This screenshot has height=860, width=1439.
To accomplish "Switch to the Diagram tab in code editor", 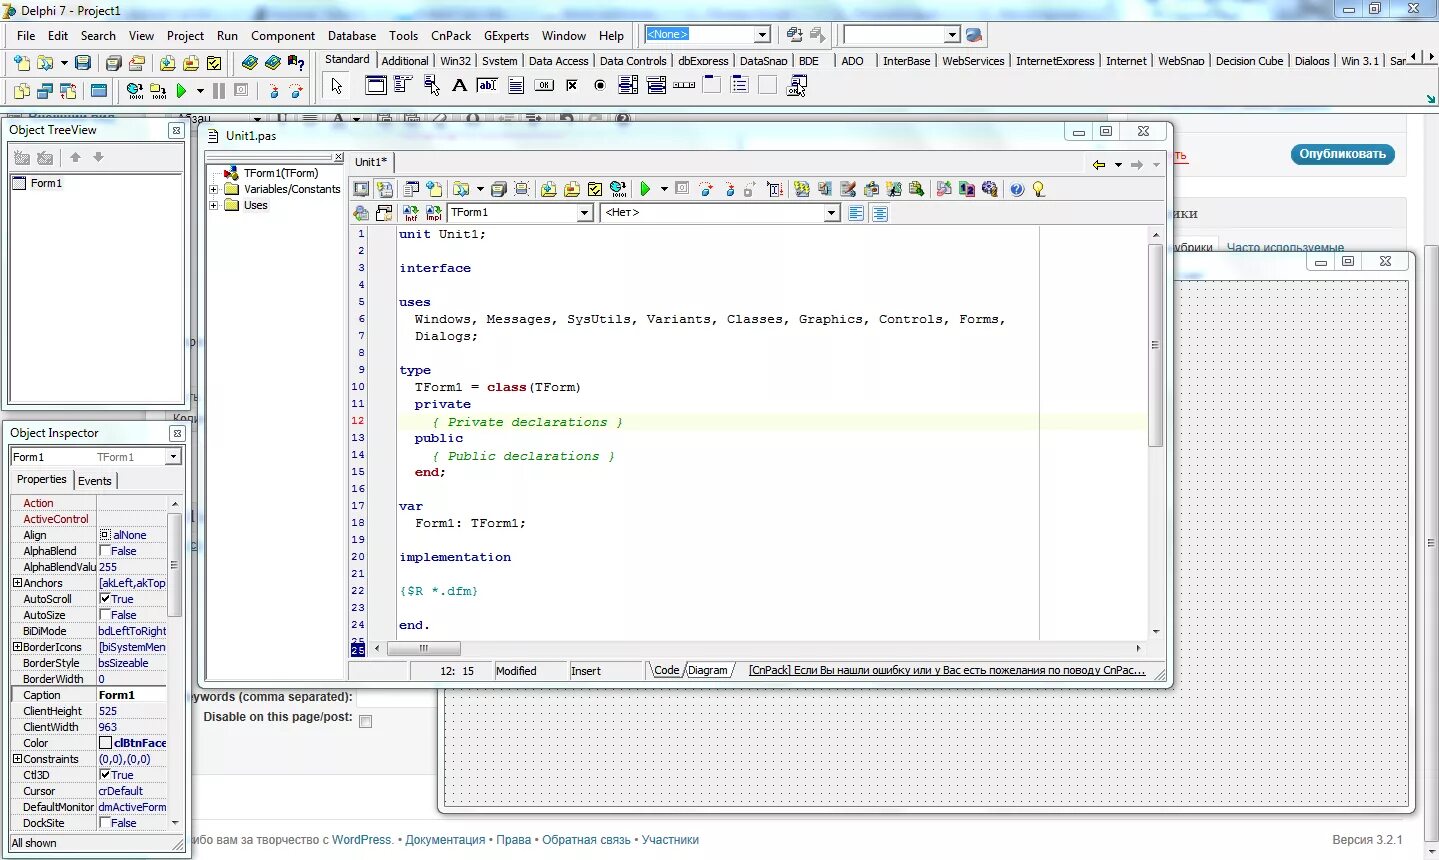I will click(708, 670).
